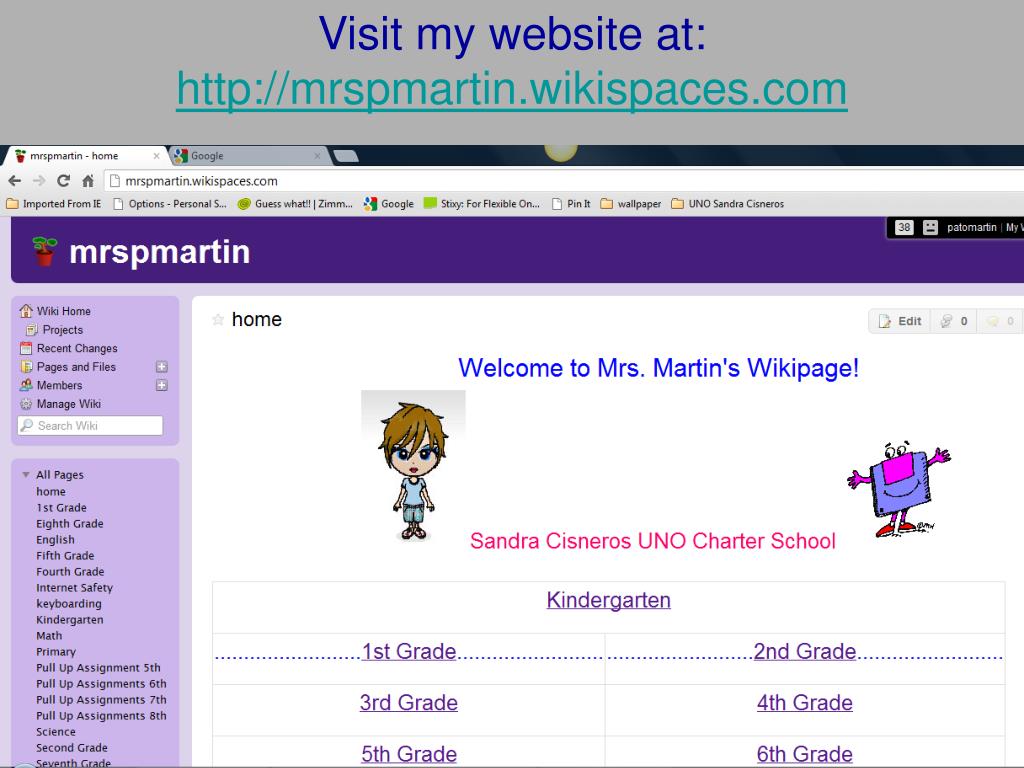This screenshot has width=1024, height=768.
Task: Open the Kindergarten link in the table
Action: pyautogui.click(x=609, y=600)
